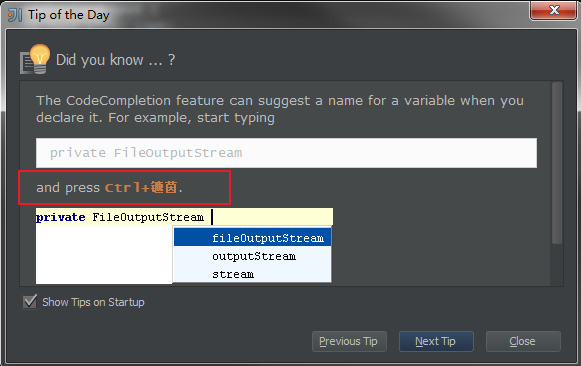The width and height of the screenshot is (581, 366).
Task: Close the window using the red X
Action: (554, 10)
